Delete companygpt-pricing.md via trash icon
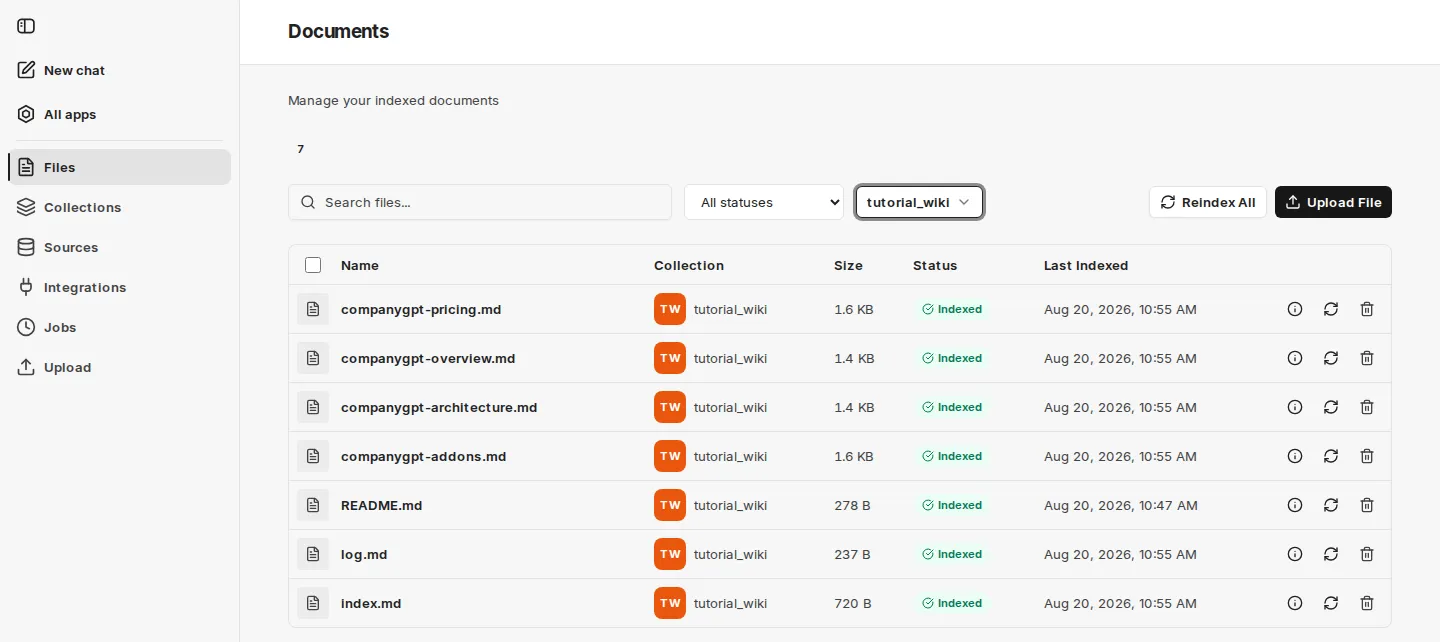Viewport: 1440px width, 642px height. (x=1367, y=309)
